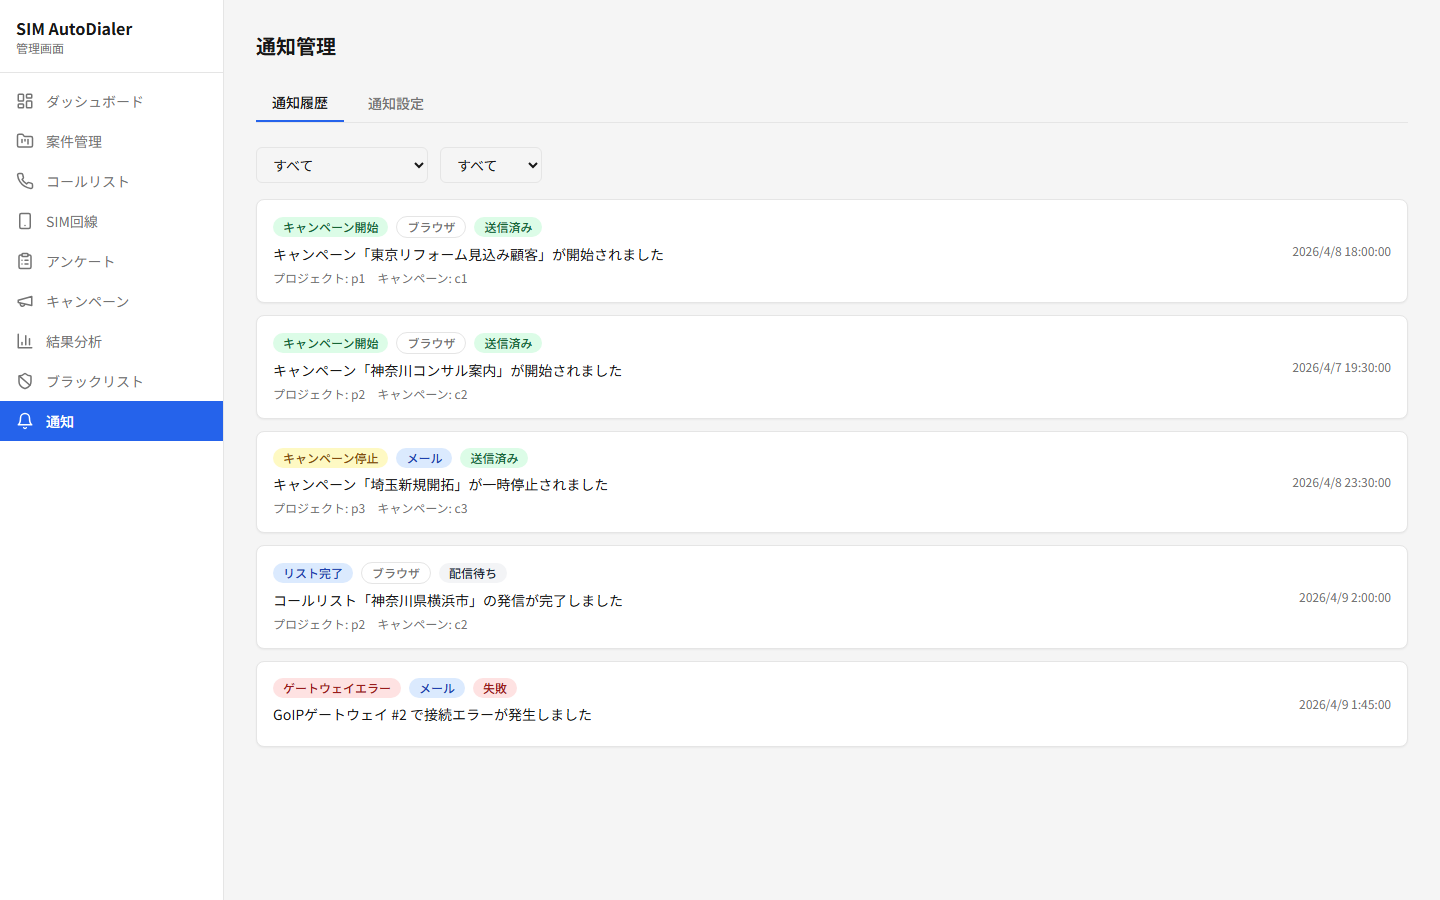Click the red 失敗 status badge

pos(495,688)
